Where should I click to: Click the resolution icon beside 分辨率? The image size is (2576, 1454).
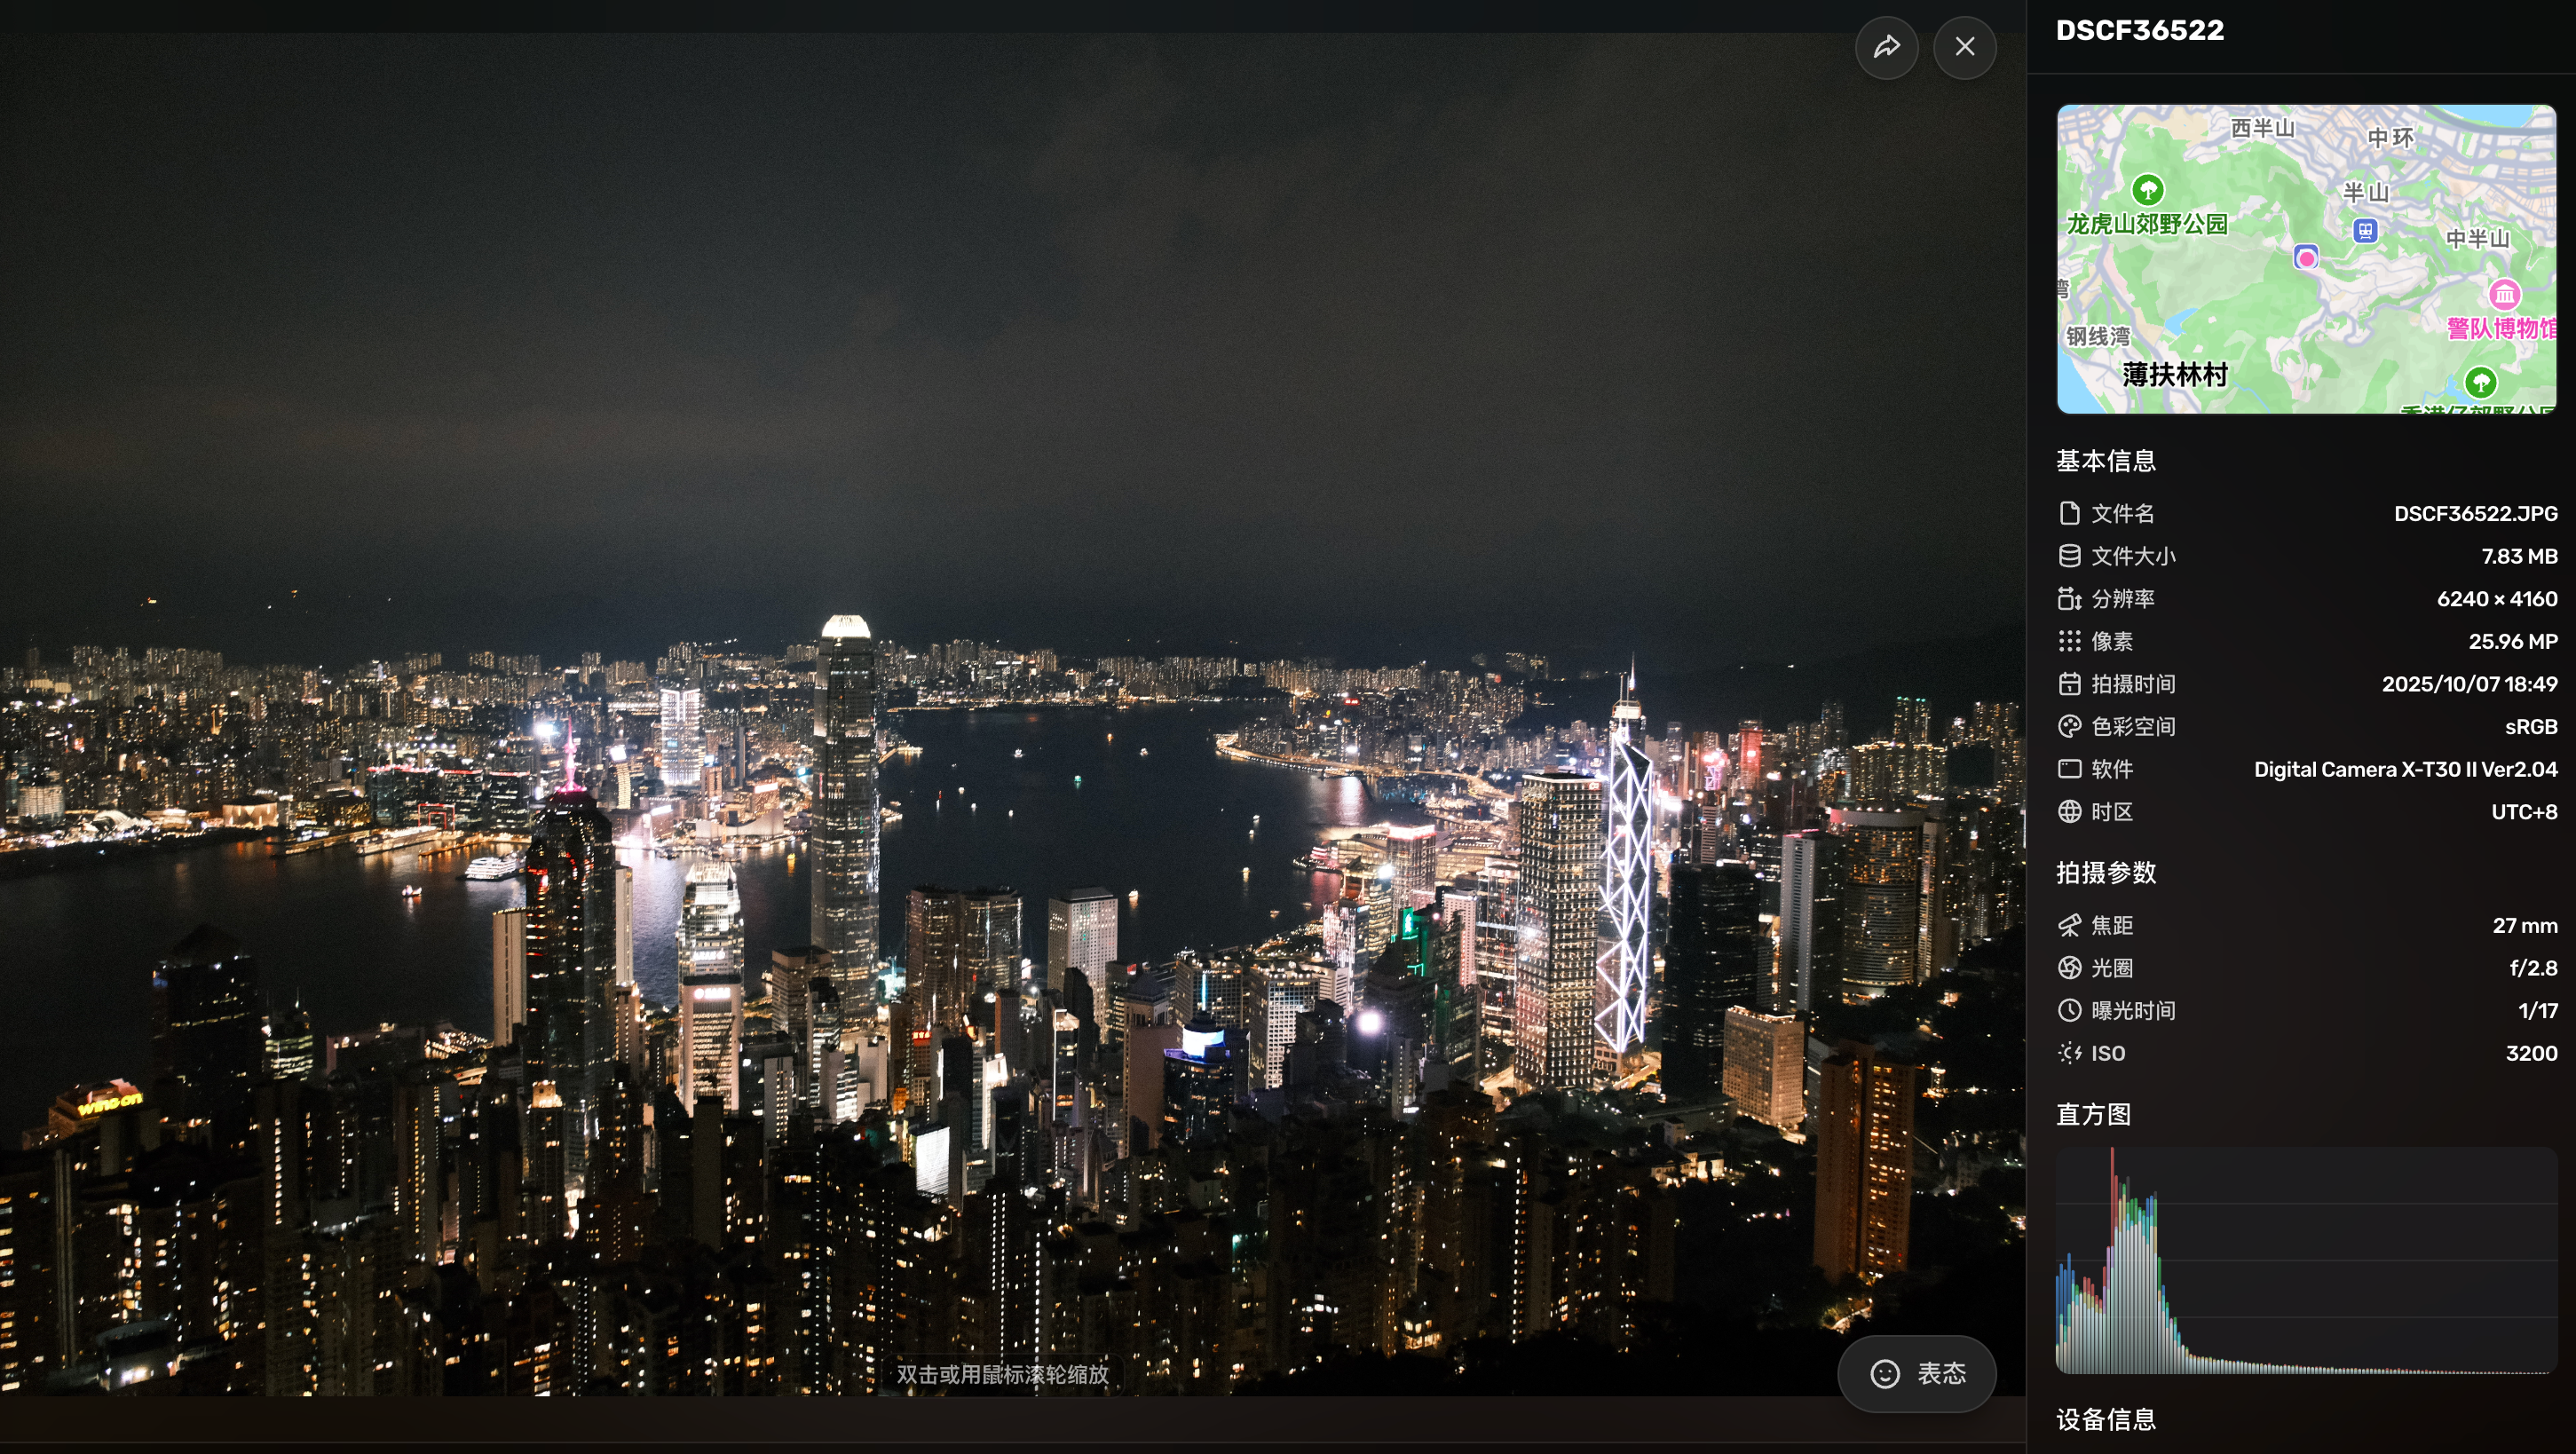[x=2069, y=598]
